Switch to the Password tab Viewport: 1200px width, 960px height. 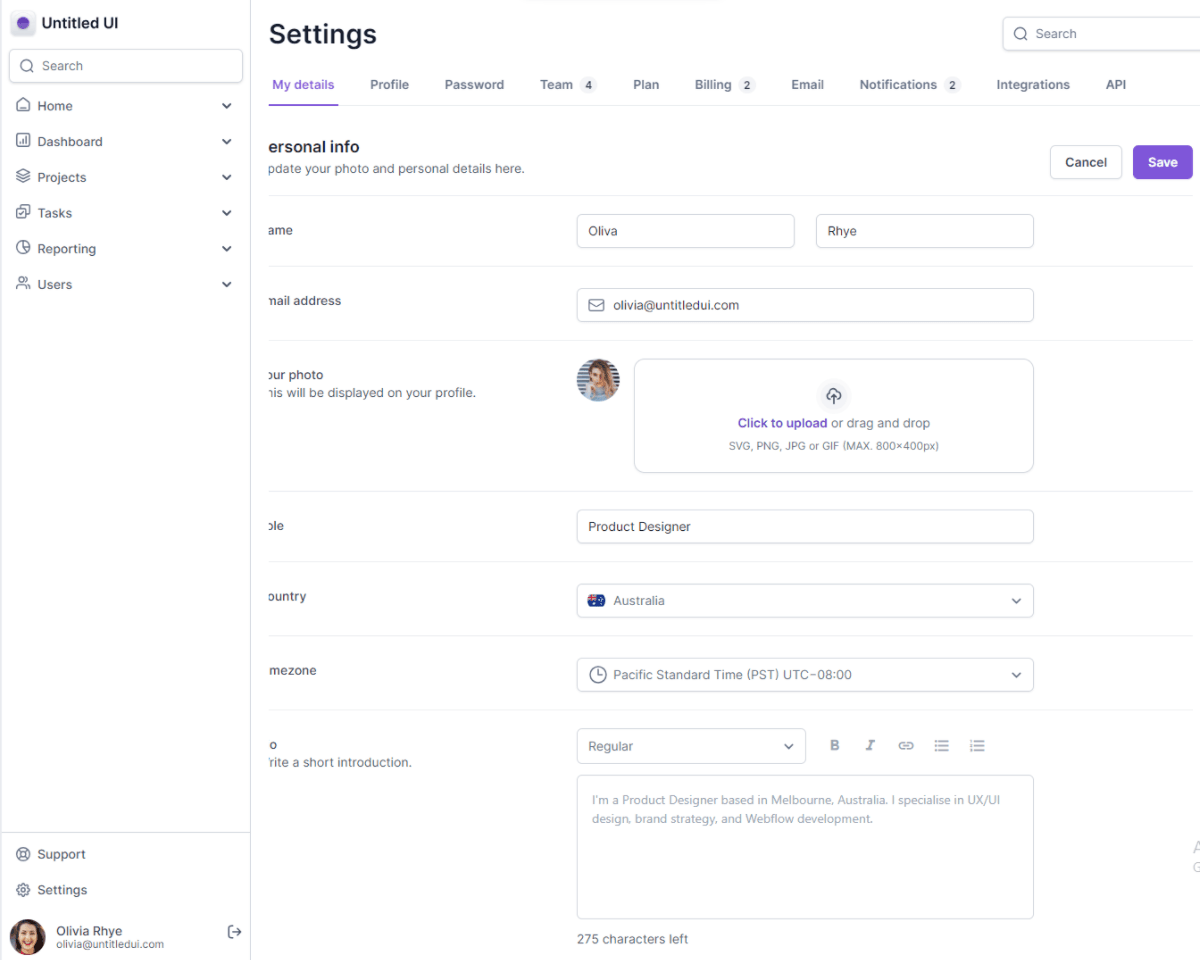click(x=474, y=85)
